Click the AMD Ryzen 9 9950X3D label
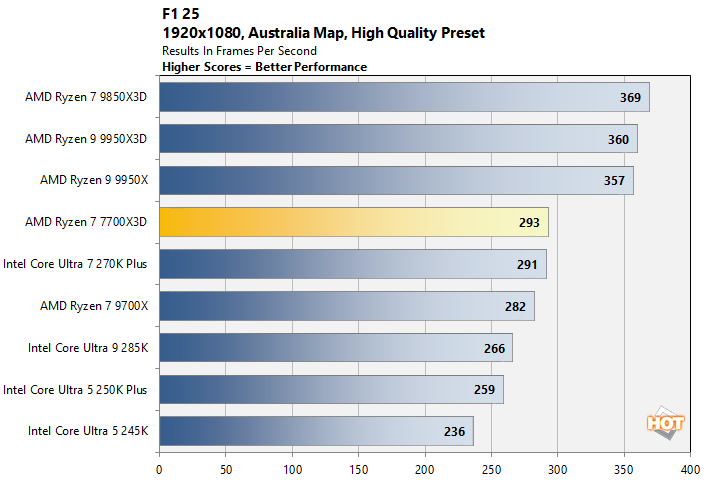The image size is (708, 480). (x=86, y=139)
